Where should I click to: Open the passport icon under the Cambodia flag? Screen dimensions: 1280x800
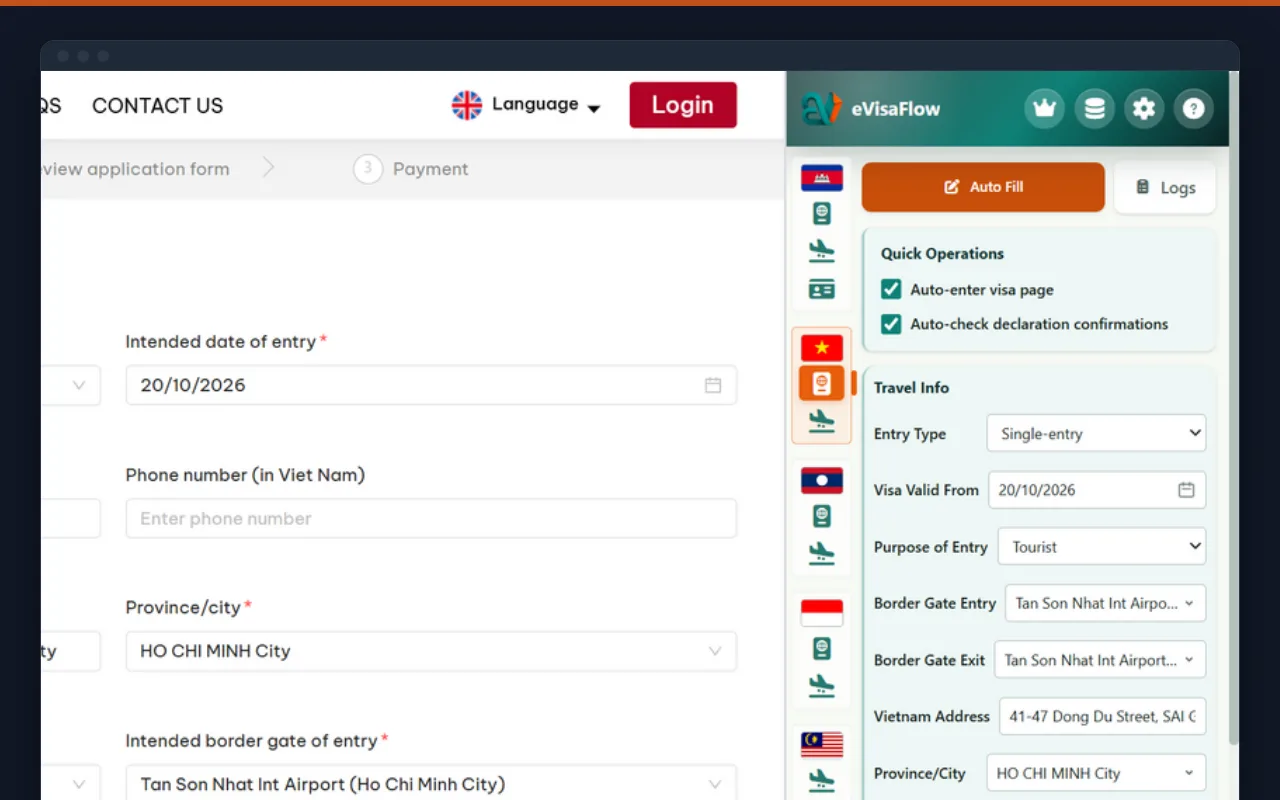[822, 213]
